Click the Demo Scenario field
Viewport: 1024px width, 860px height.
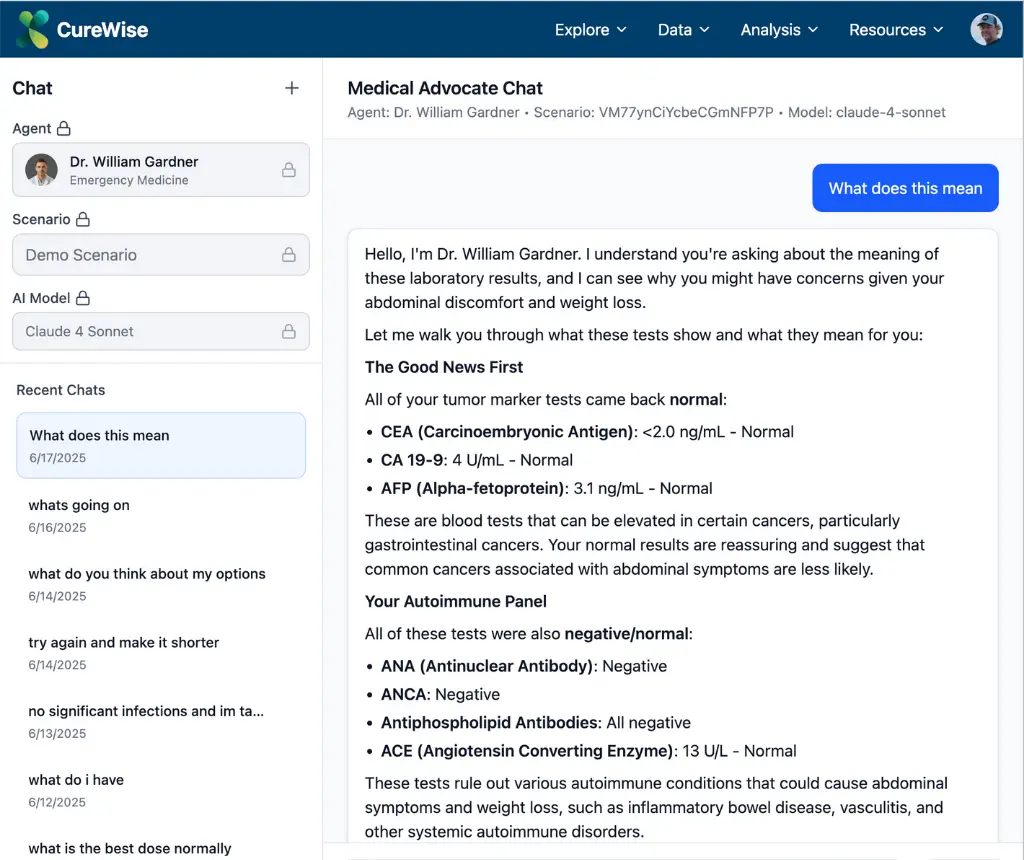coord(150,255)
